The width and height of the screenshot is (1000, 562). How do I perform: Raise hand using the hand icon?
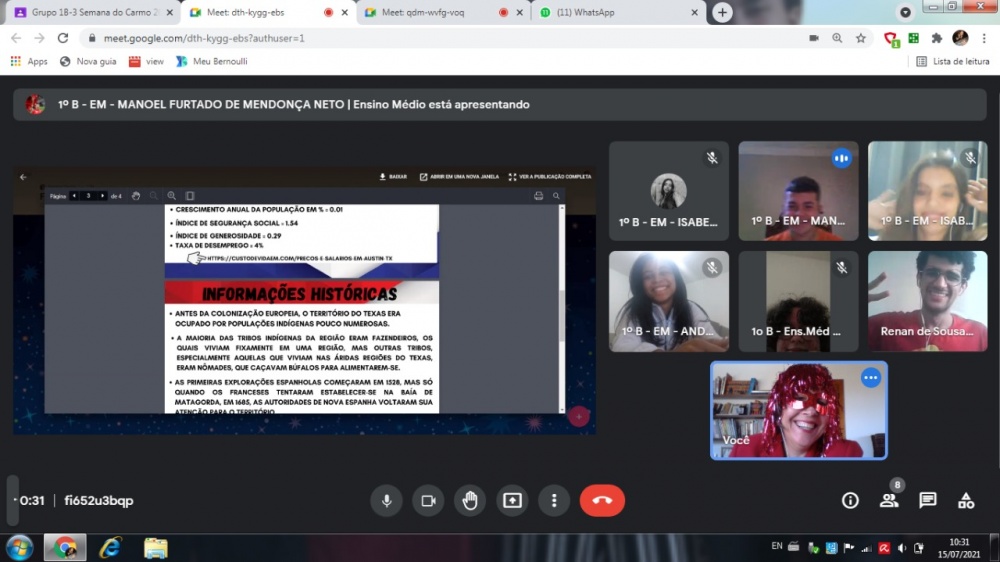[470, 501]
